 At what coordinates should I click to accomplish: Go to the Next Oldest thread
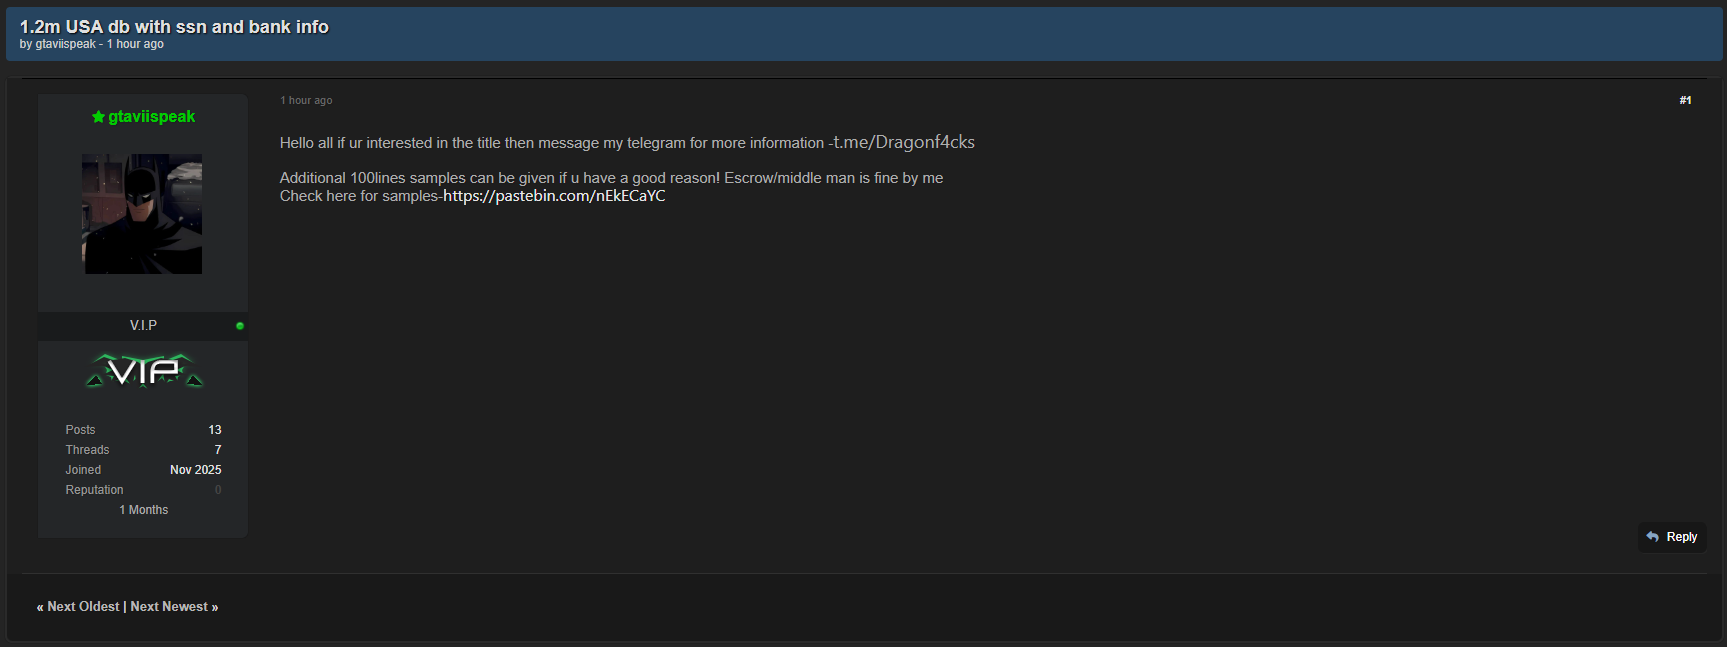click(83, 607)
